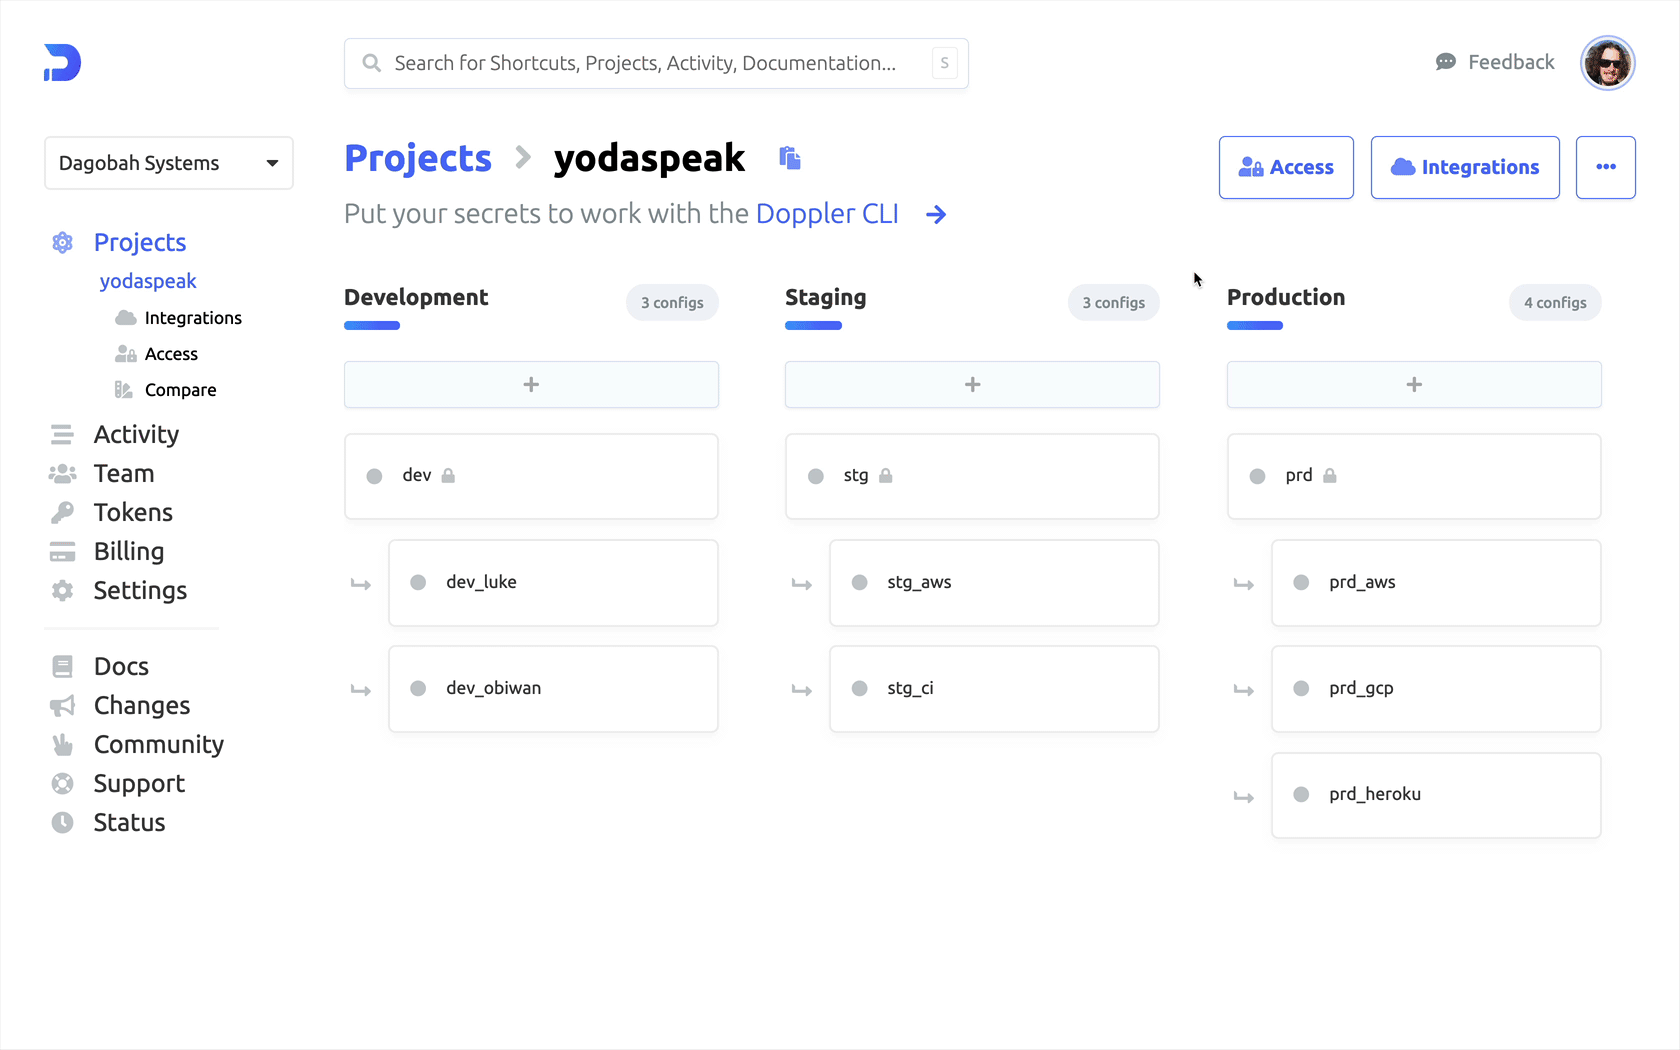This screenshot has height=1050, width=1680.
Task: Open the dev config card
Action: pos(531,476)
